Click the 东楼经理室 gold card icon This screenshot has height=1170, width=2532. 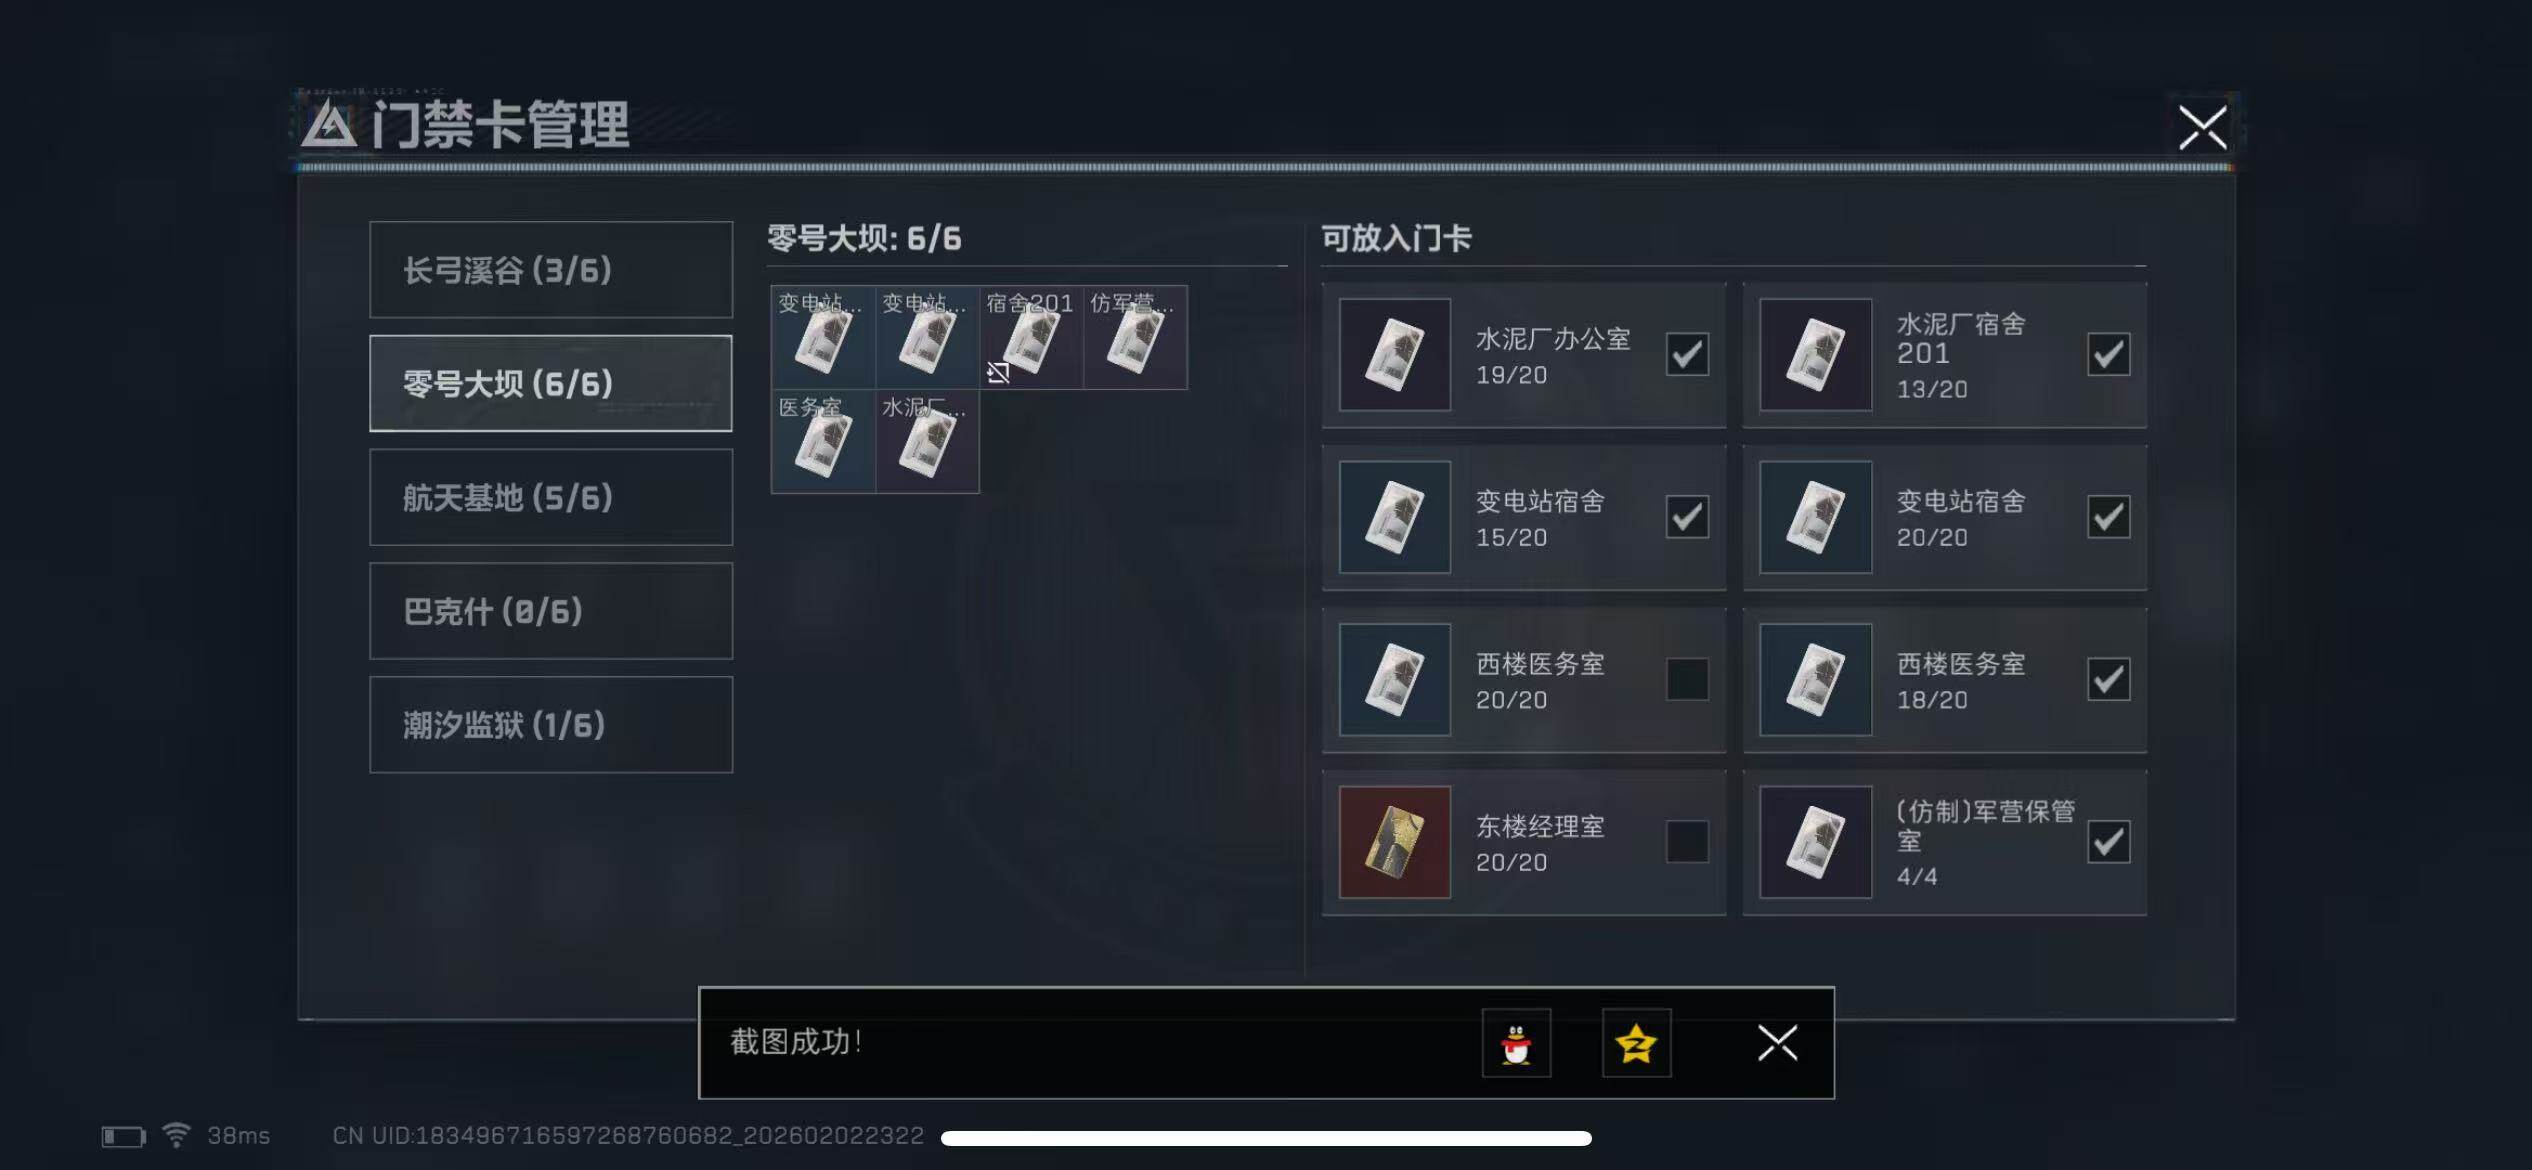coord(1394,842)
